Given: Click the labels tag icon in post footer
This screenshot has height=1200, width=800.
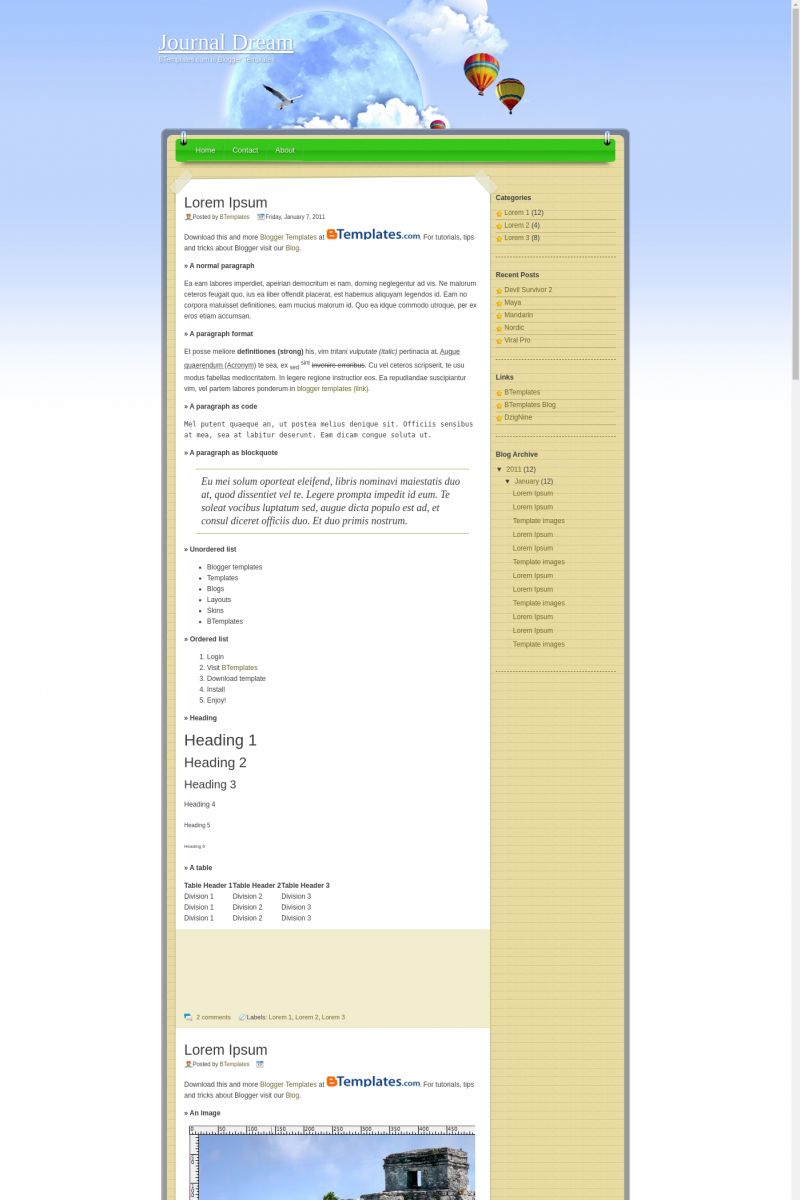Looking at the screenshot, I should 242,1017.
